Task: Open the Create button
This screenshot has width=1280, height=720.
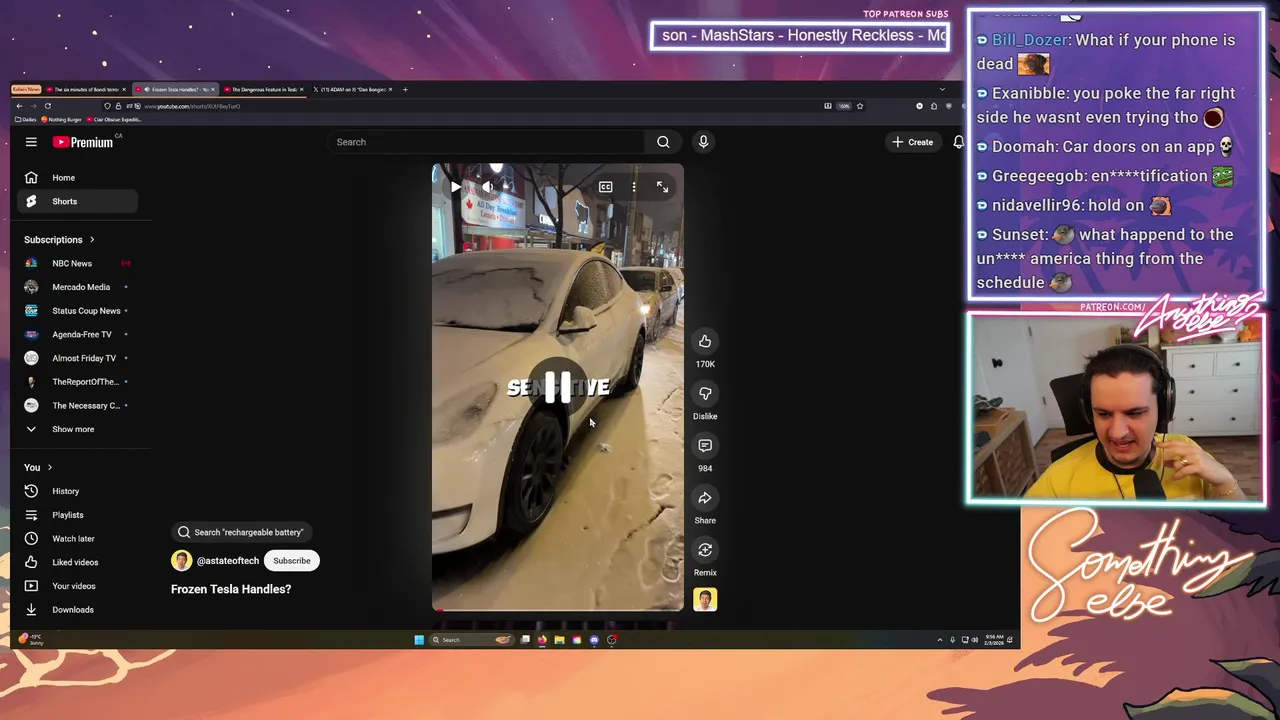Action: [x=913, y=142]
